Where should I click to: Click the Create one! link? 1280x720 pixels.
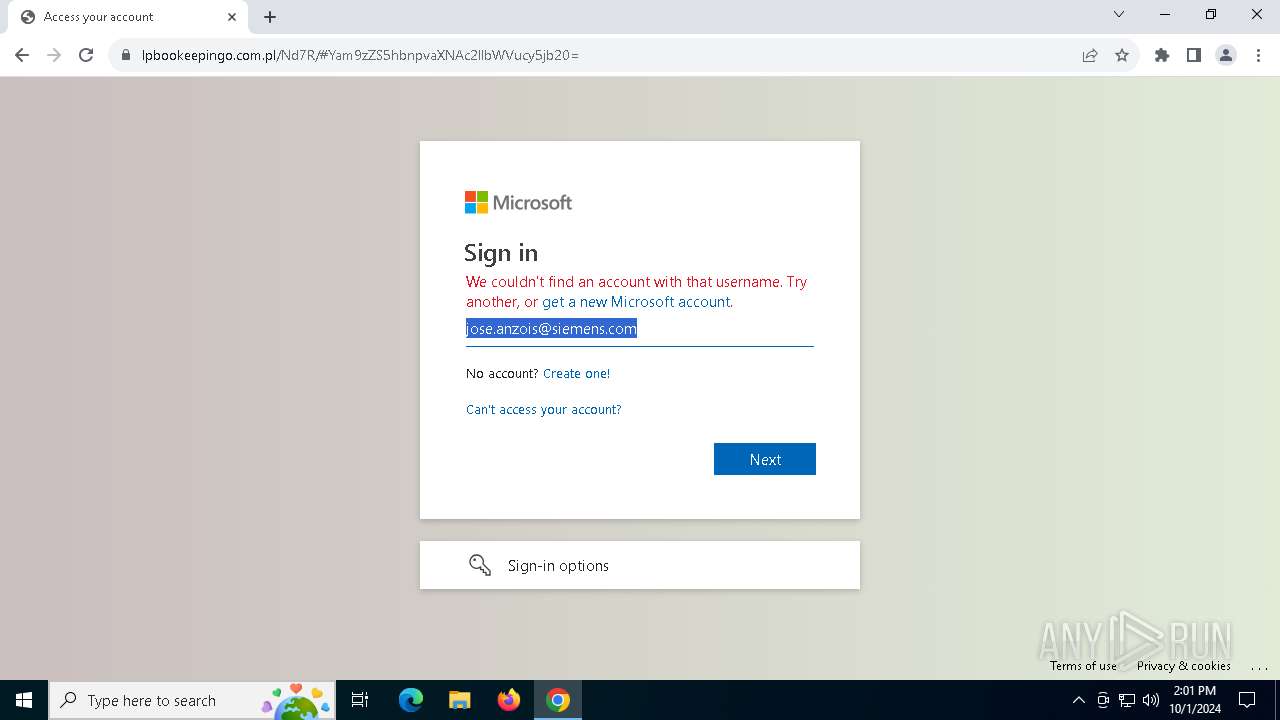tap(576, 373)
